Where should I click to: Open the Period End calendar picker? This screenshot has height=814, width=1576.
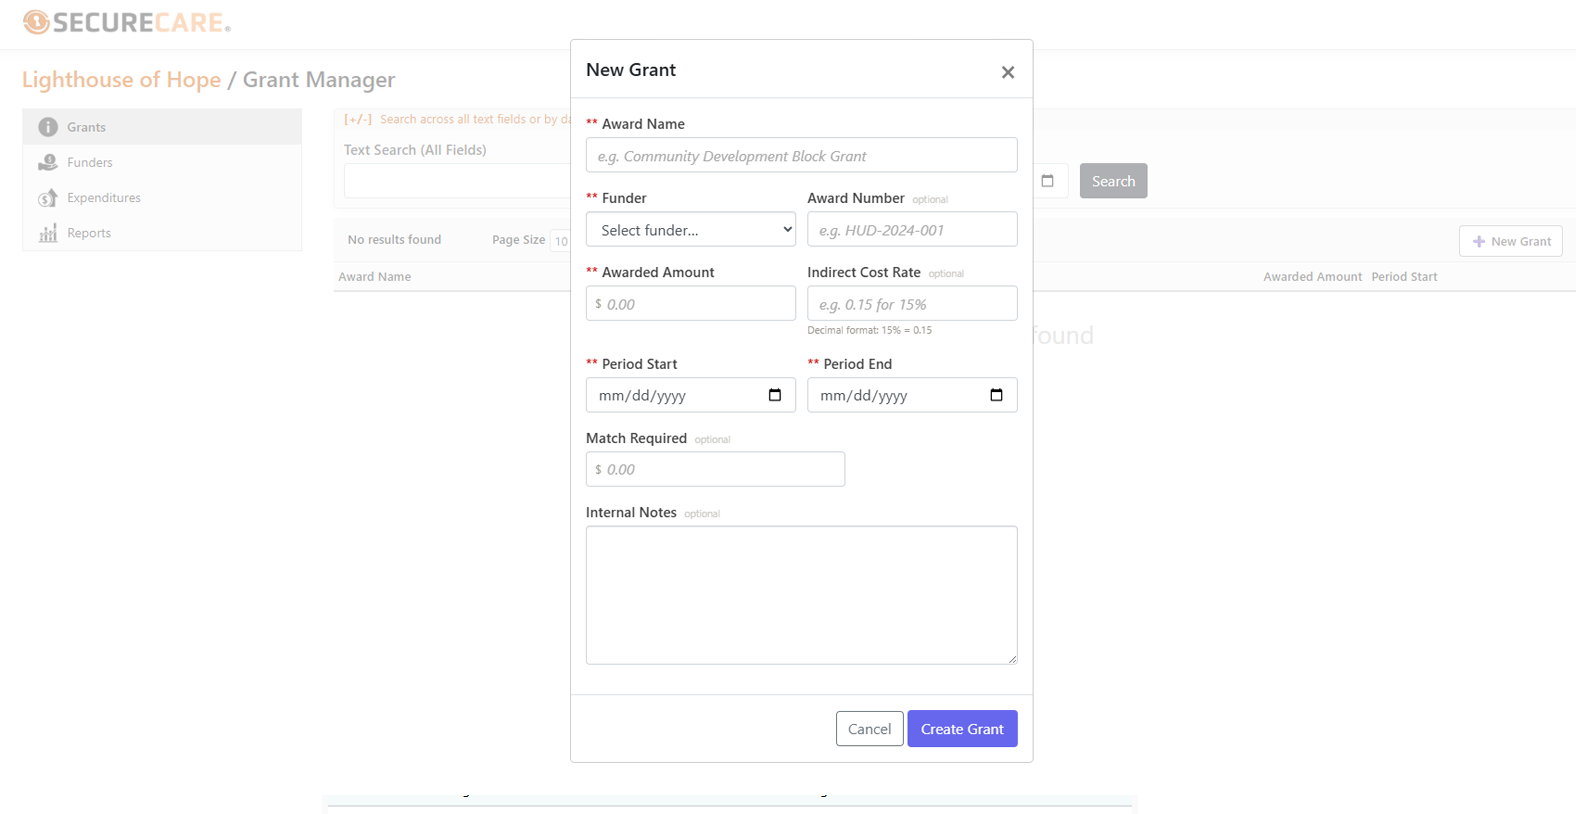(x=996, y=395)
